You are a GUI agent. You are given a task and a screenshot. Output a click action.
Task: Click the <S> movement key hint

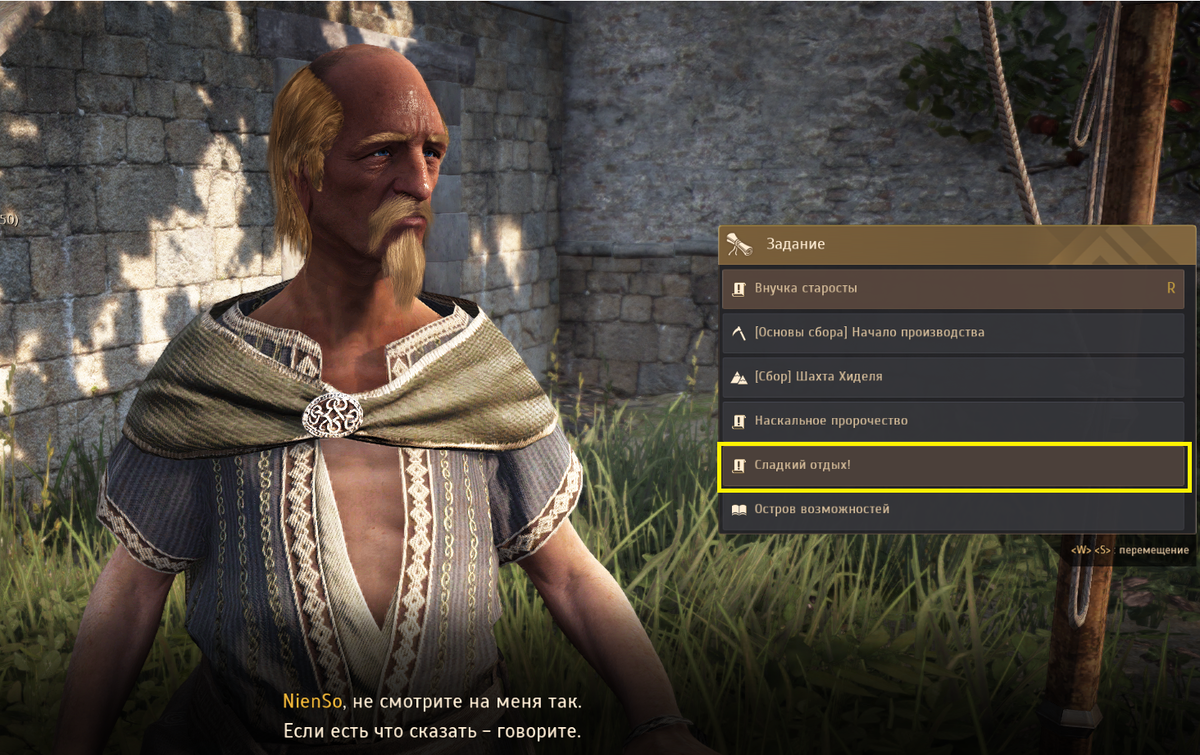(x=1102, y=550)
